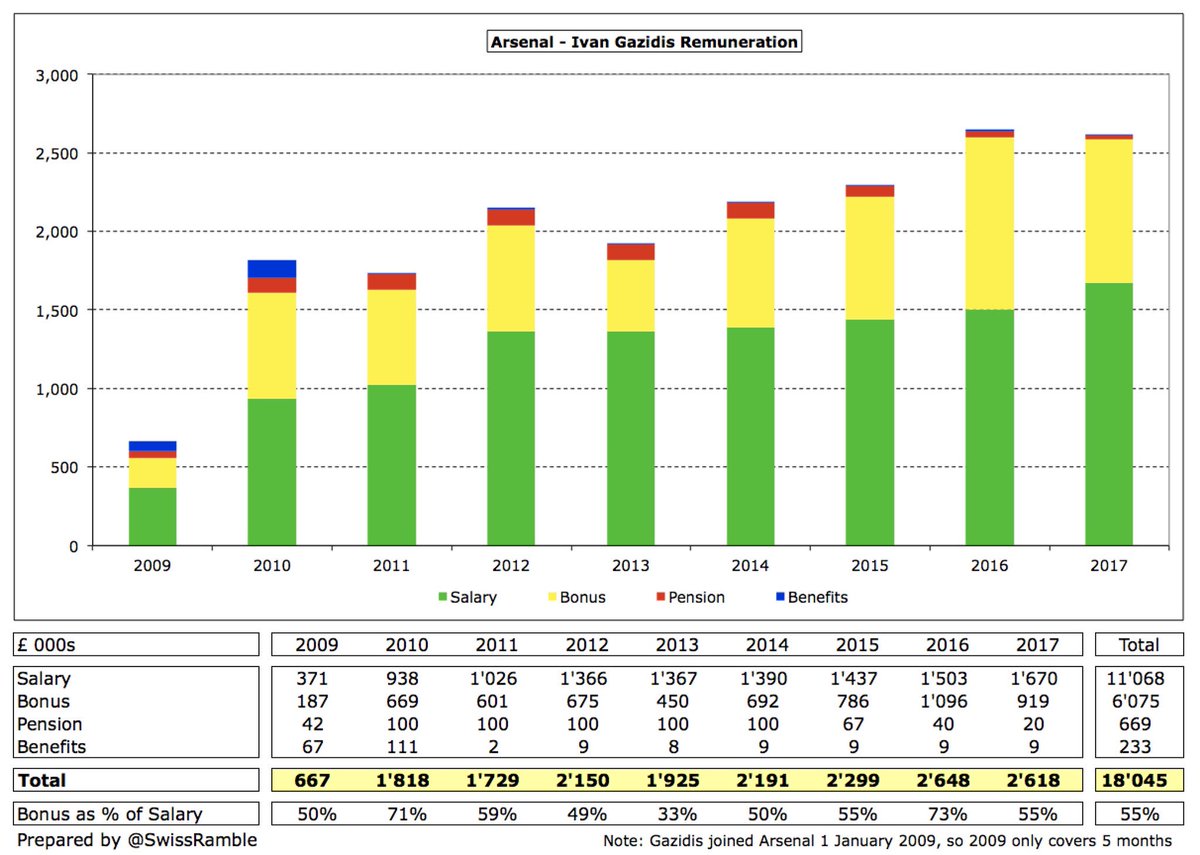Image resolution: width=1200 pixels, height=855 pixels.
Task: Click the note about Gazidis joining Arsenal
Action: click(889, 842)
